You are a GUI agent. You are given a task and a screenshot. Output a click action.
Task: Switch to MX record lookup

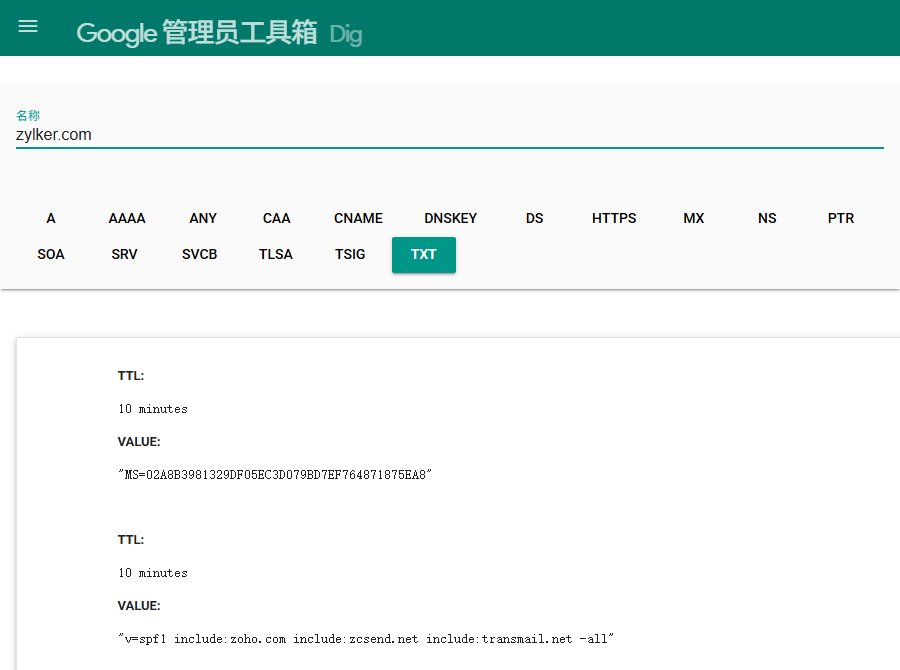point(693,218)
